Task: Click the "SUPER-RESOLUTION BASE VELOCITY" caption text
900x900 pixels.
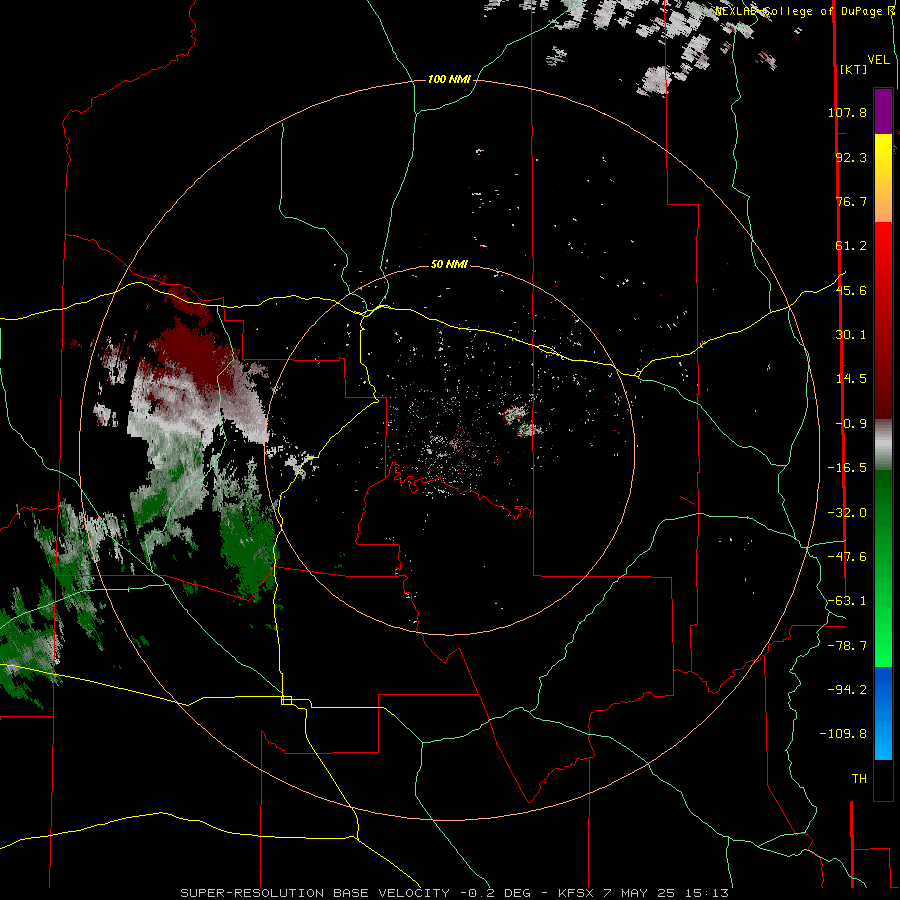Action: 315,893
